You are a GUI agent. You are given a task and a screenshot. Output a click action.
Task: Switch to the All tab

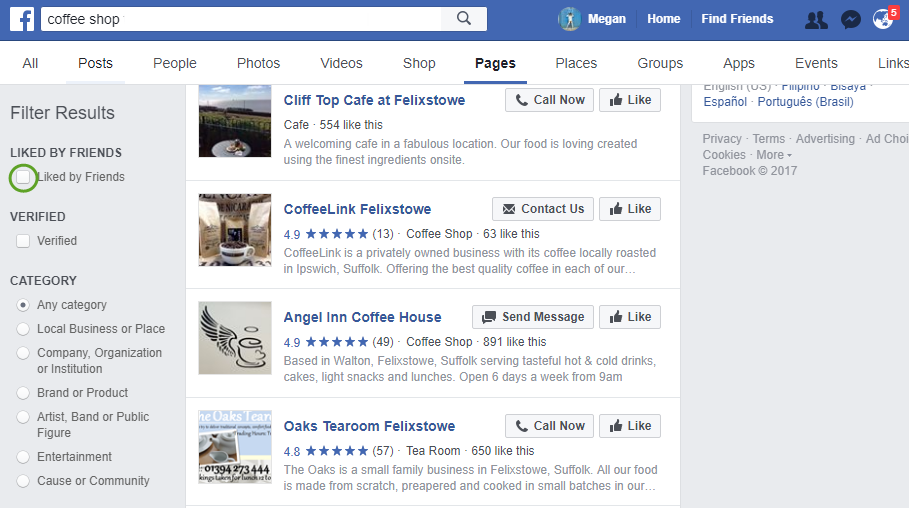[30, 63]
